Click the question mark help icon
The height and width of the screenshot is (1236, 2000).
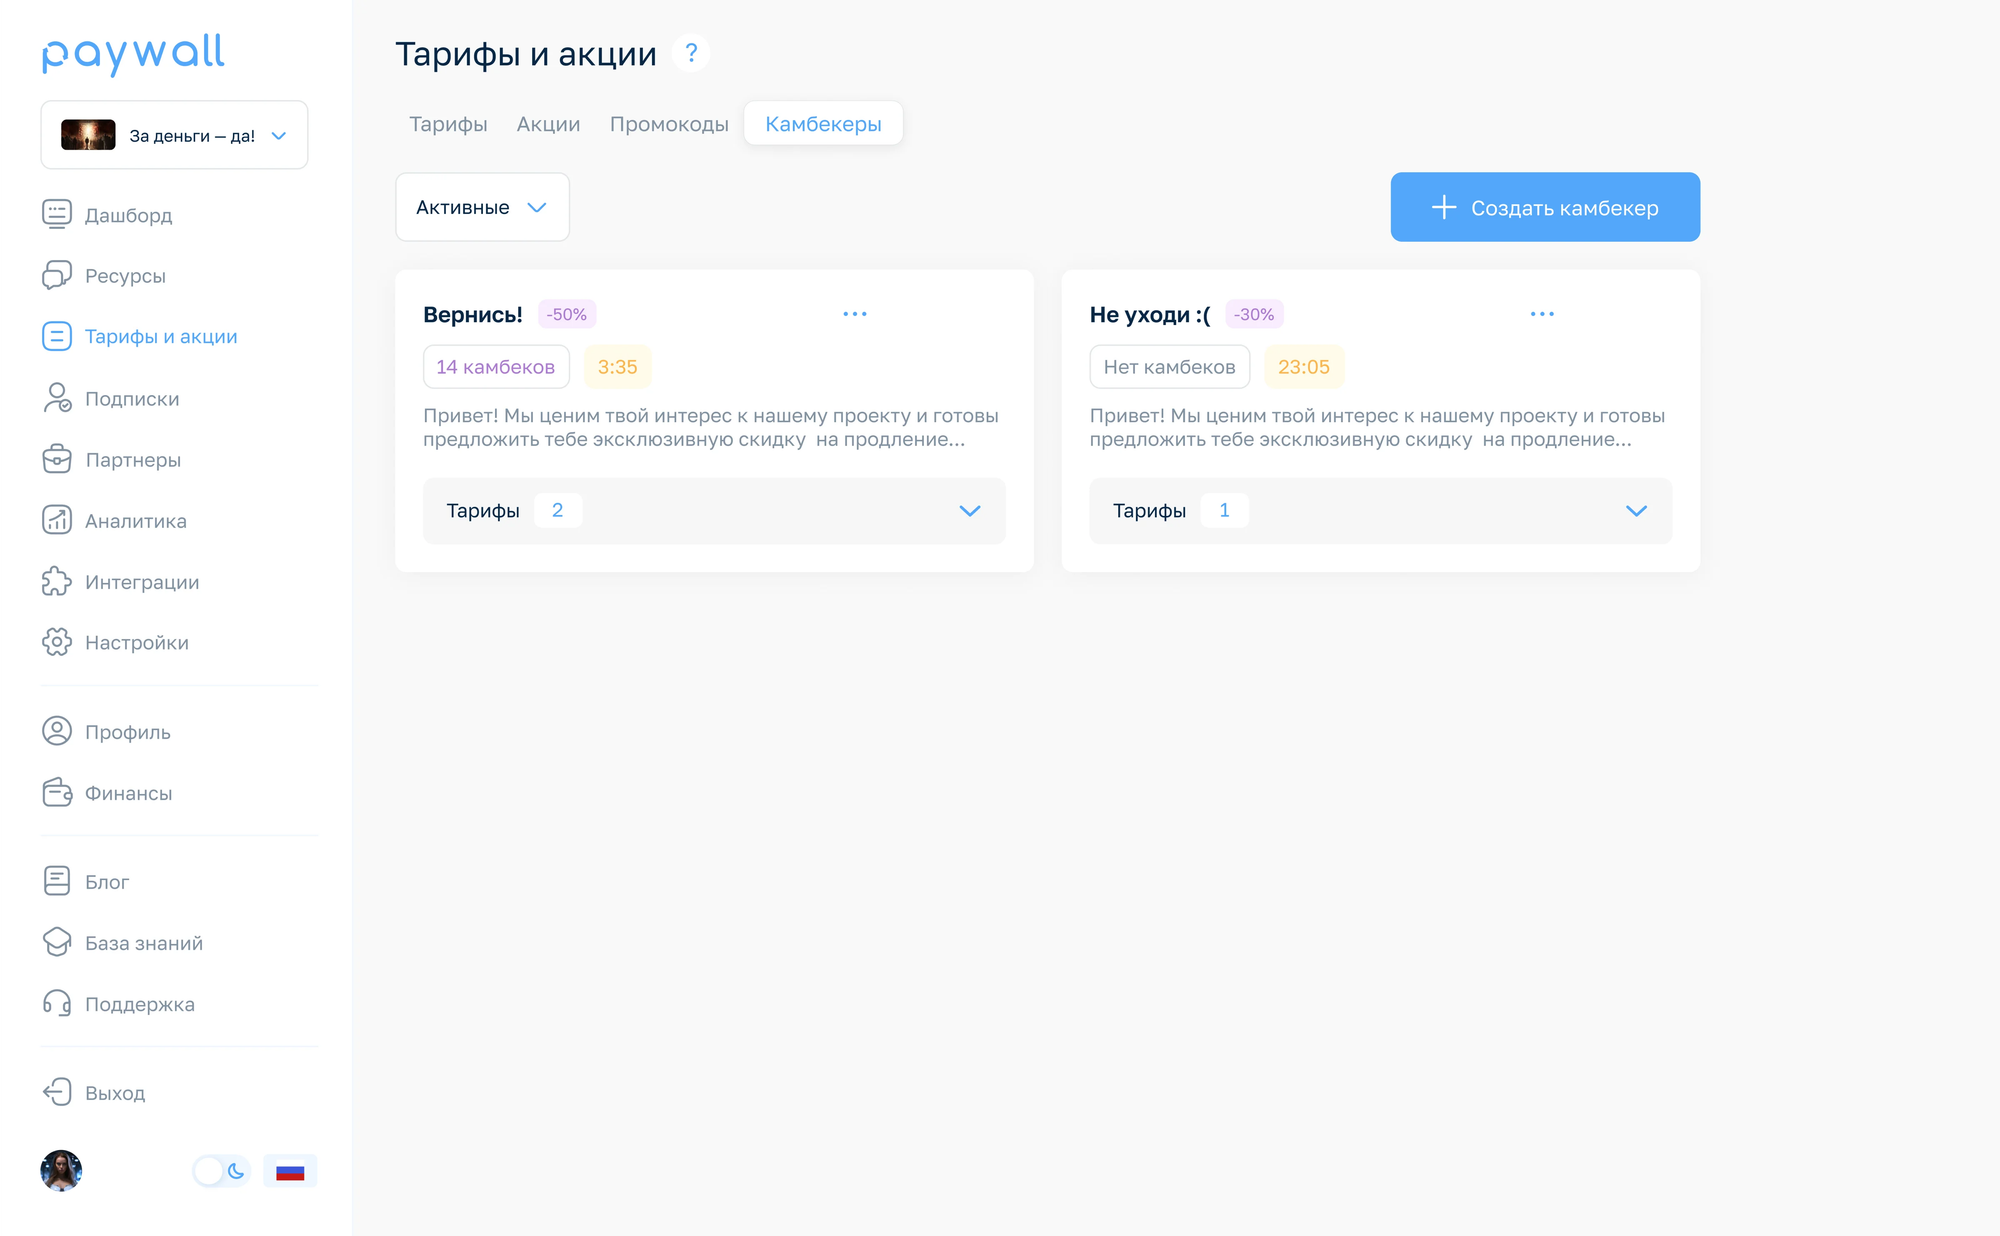pyautogui.click(x=691, y=53)
